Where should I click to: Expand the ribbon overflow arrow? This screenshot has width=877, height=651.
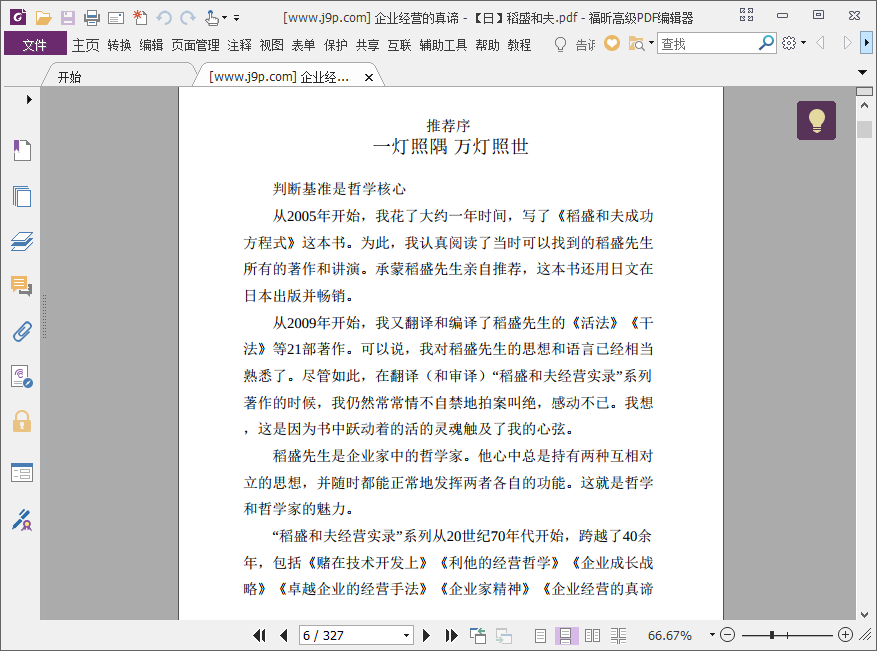click(867, 43)
